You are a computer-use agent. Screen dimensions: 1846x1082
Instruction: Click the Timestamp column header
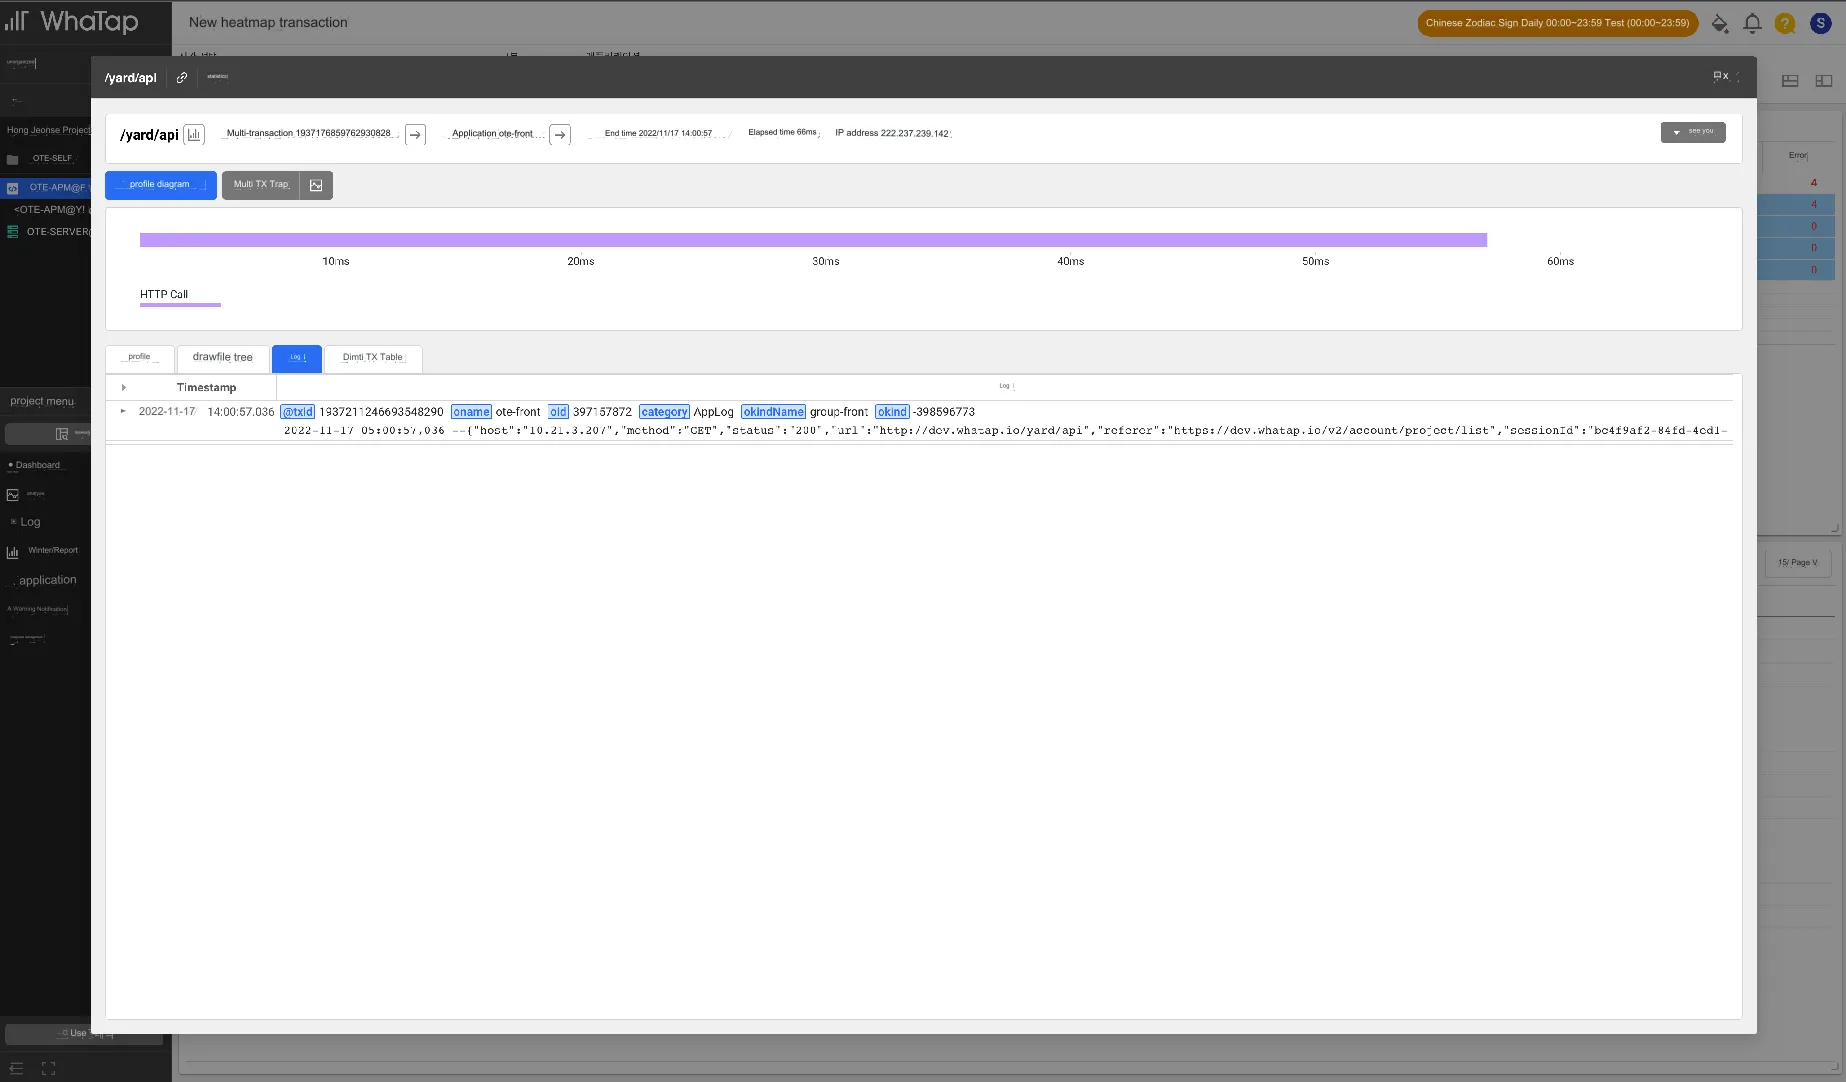click(x=206, y=388)
